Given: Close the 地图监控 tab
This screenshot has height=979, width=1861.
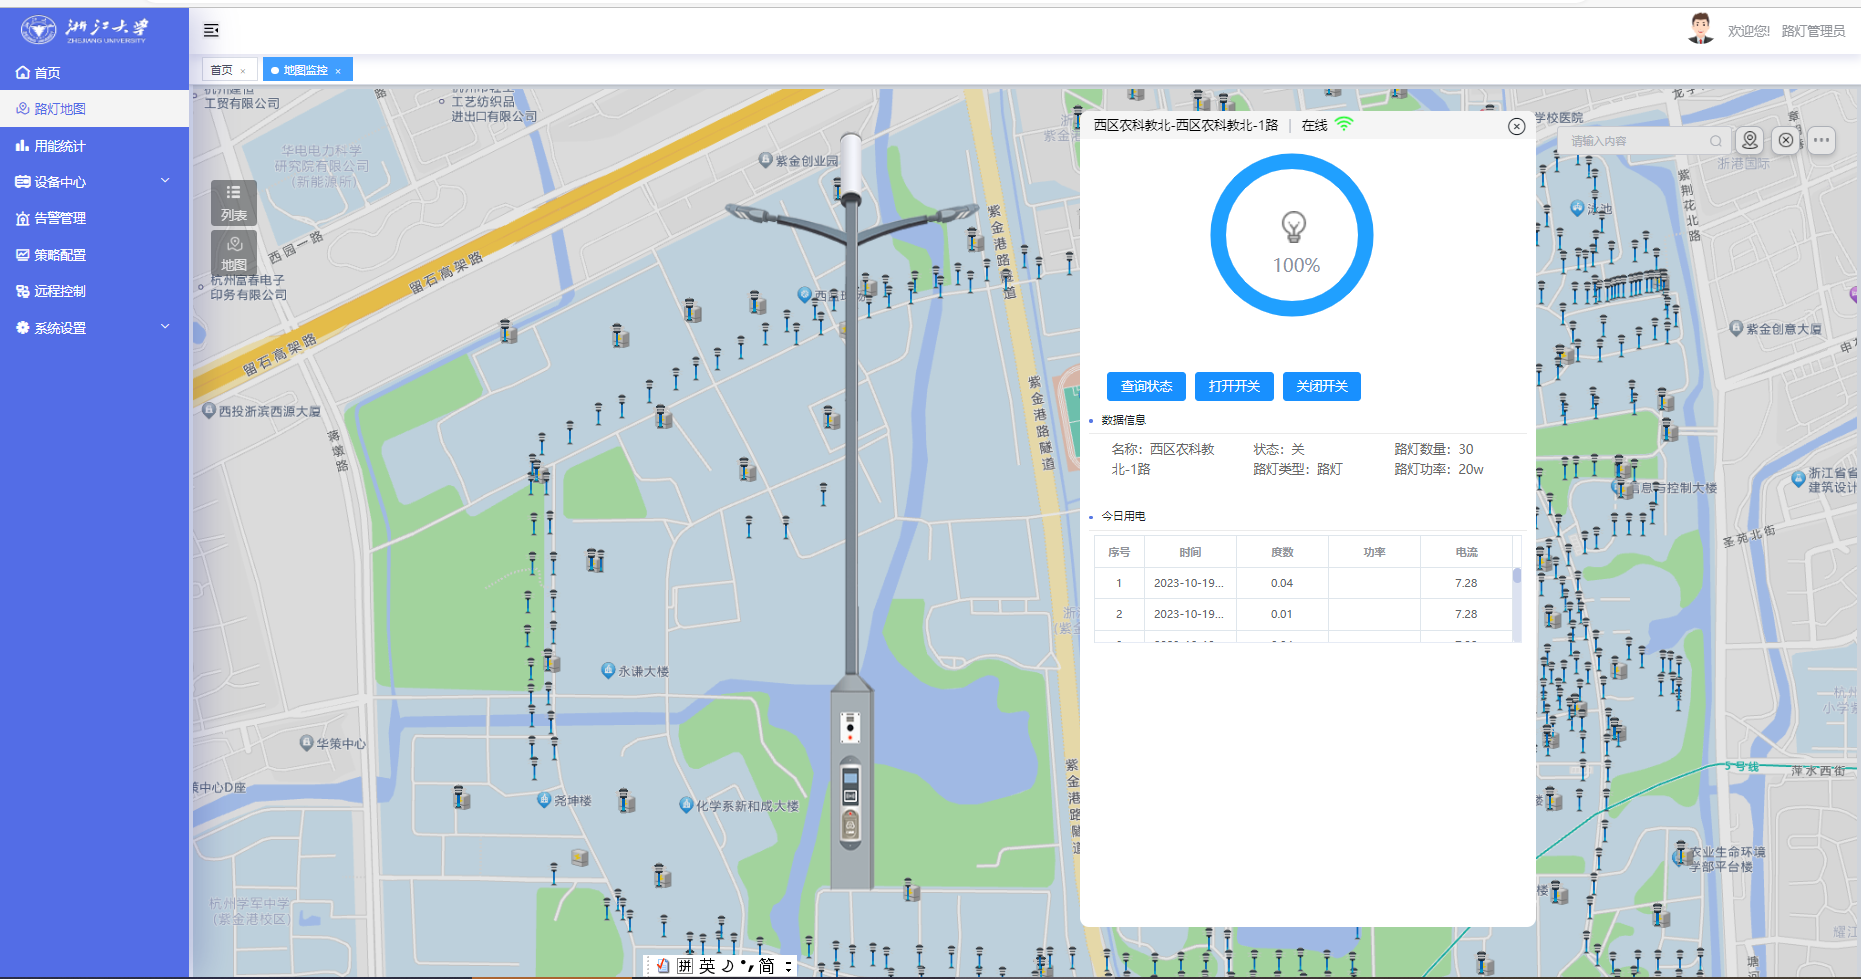Looking at the screenshot, I should pos(338,71).
